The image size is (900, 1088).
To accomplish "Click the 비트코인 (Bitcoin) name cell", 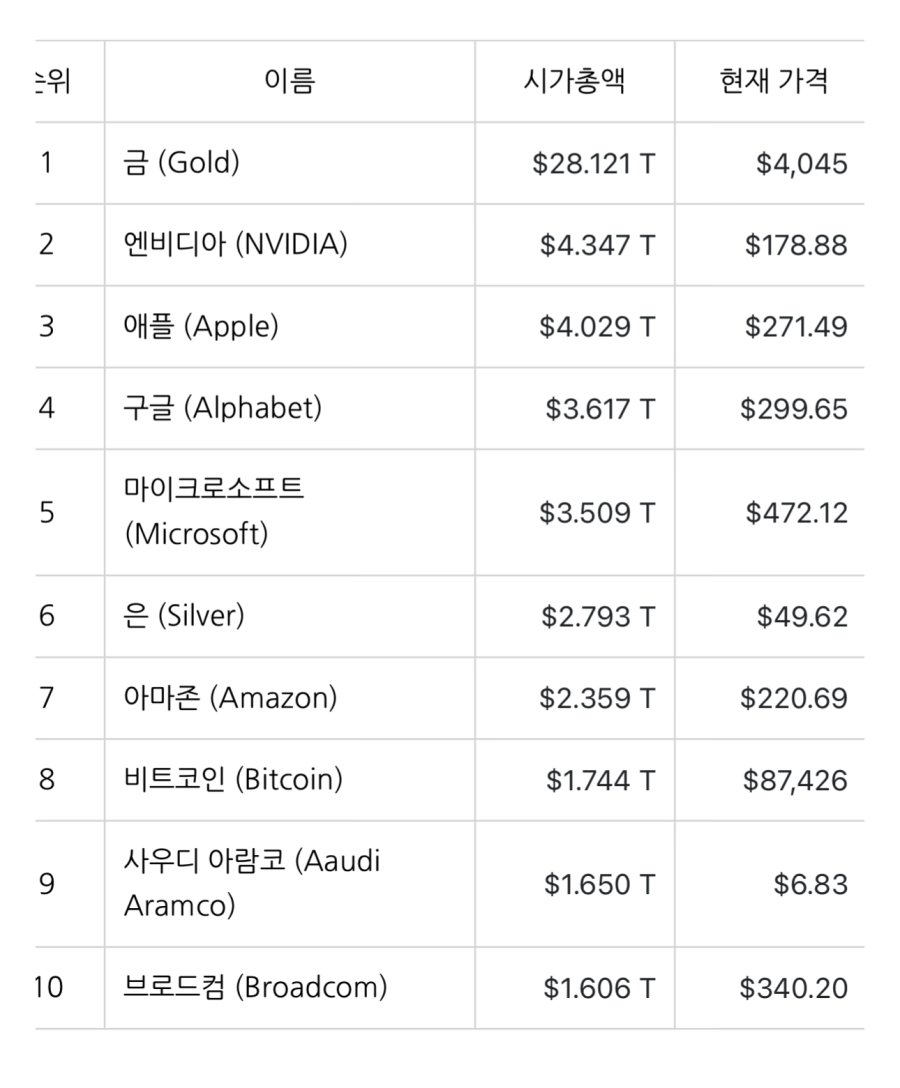I will point(233,780).
